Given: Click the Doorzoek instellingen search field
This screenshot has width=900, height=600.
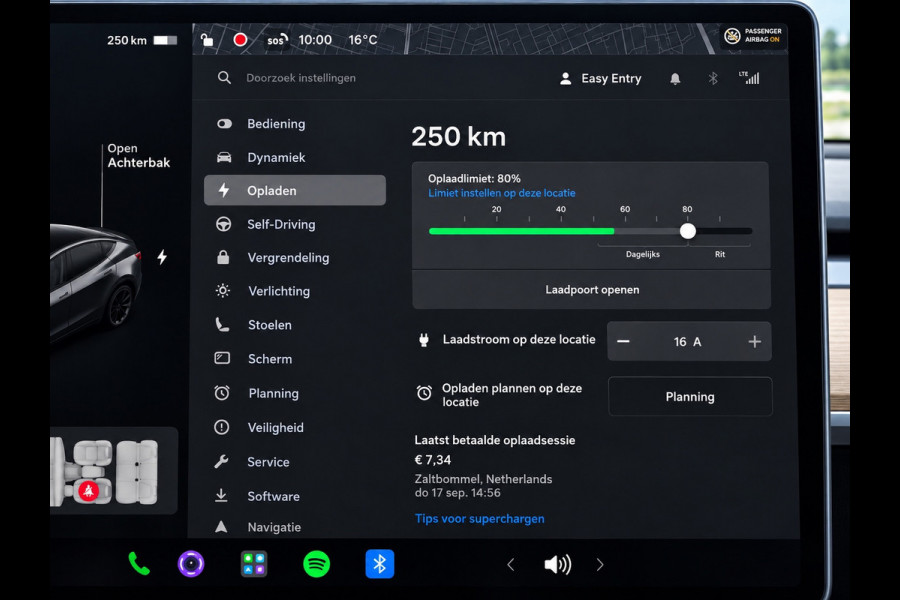Looking at the screenshot, I should coord(301,78).
